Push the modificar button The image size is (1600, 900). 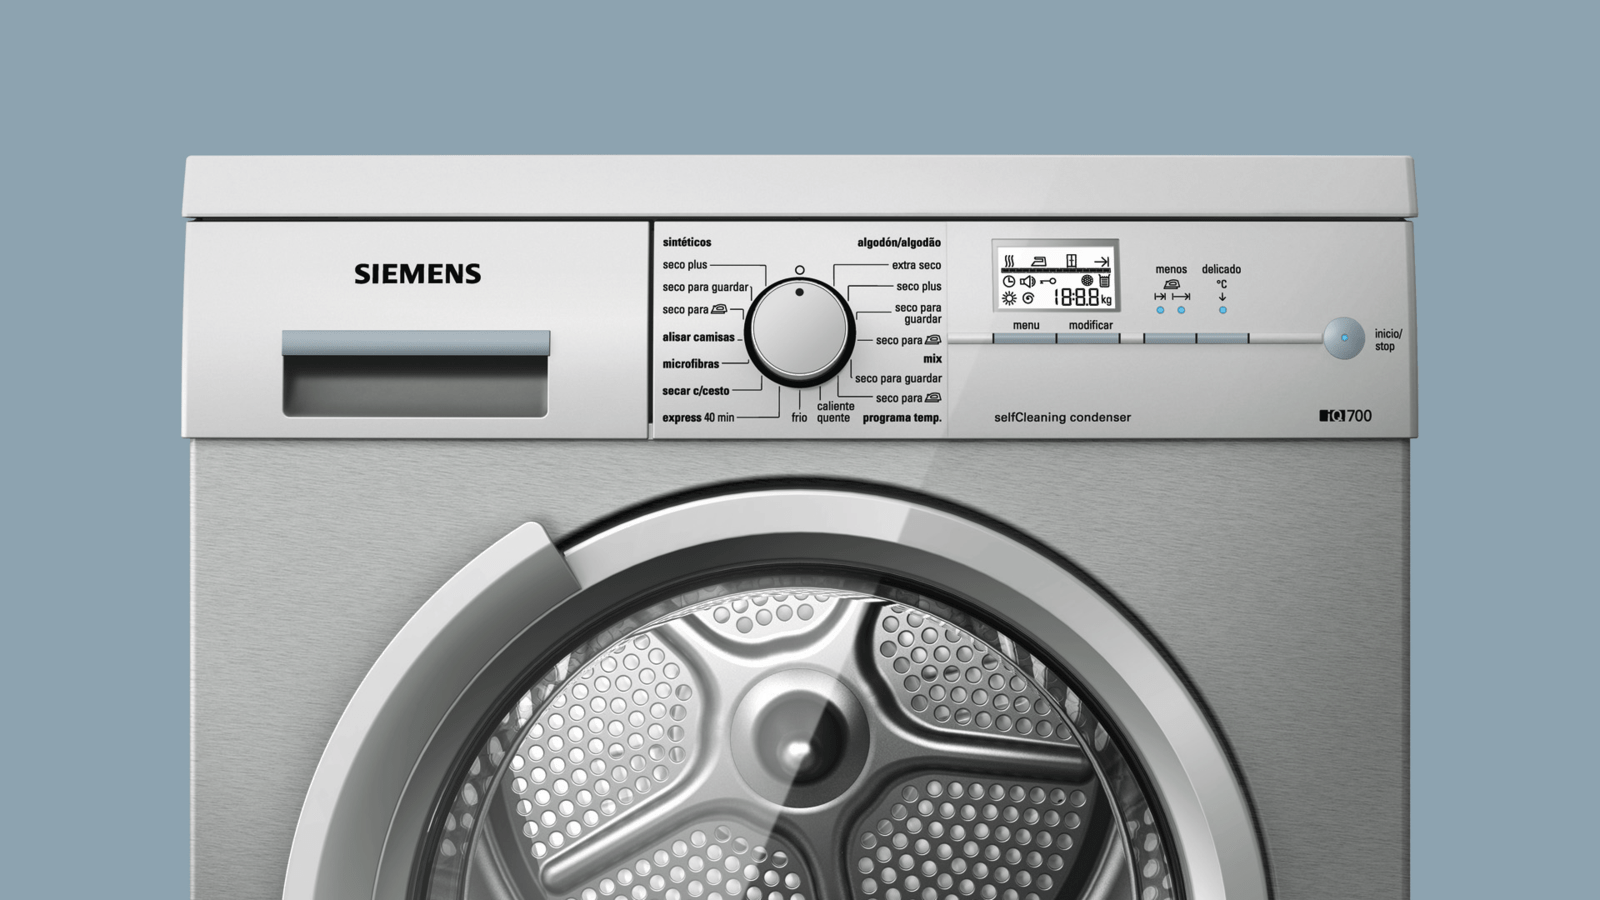1087,339
